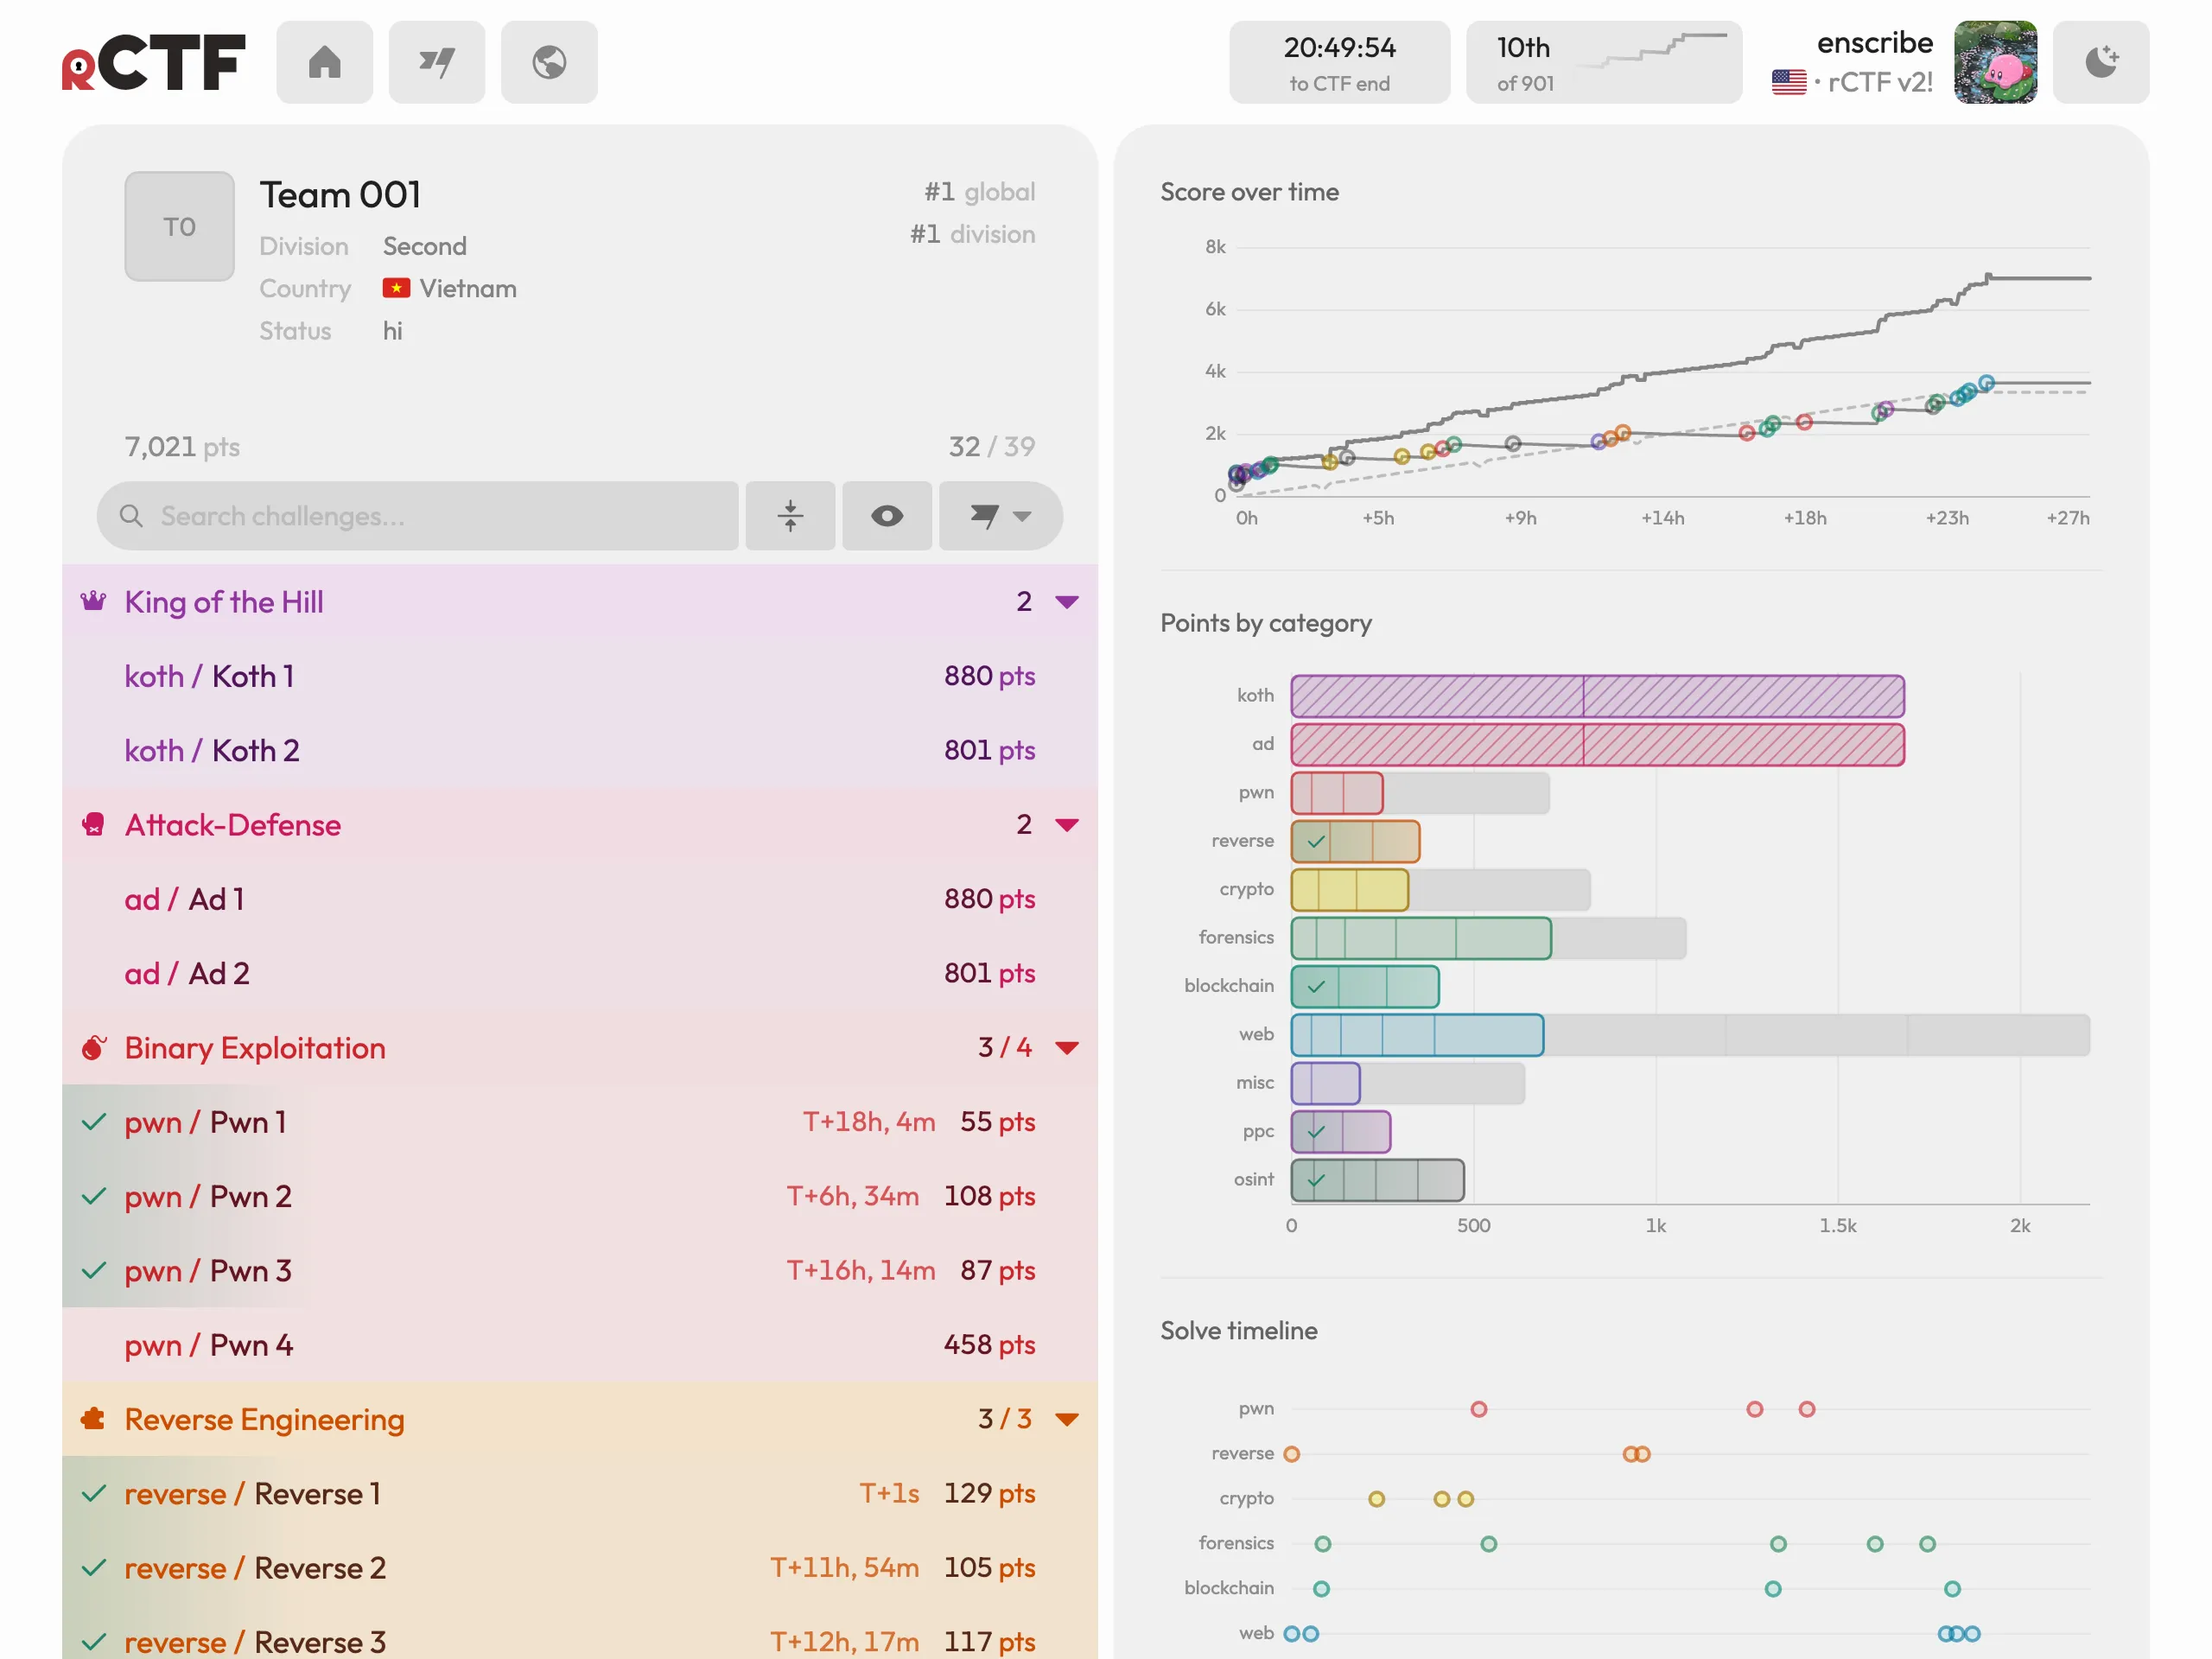Click the ad bar in Points by category

[1597, 745]
